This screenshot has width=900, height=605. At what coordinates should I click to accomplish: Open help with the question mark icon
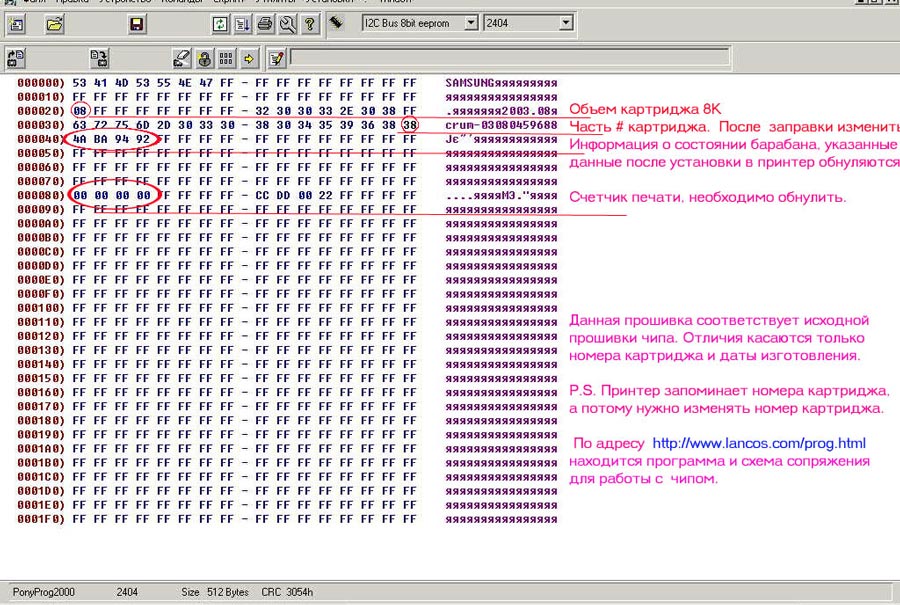(309, 24)
